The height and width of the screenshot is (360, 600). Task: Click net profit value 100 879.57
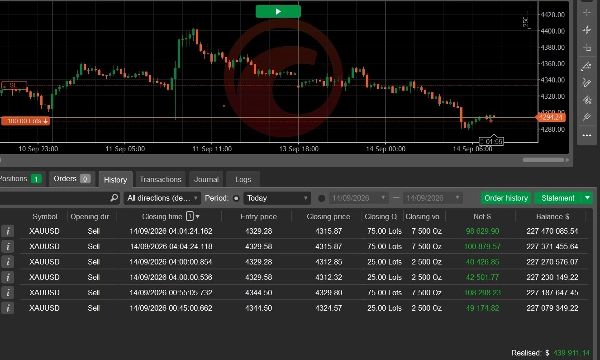pyautogui.click(x=482, y=246)
